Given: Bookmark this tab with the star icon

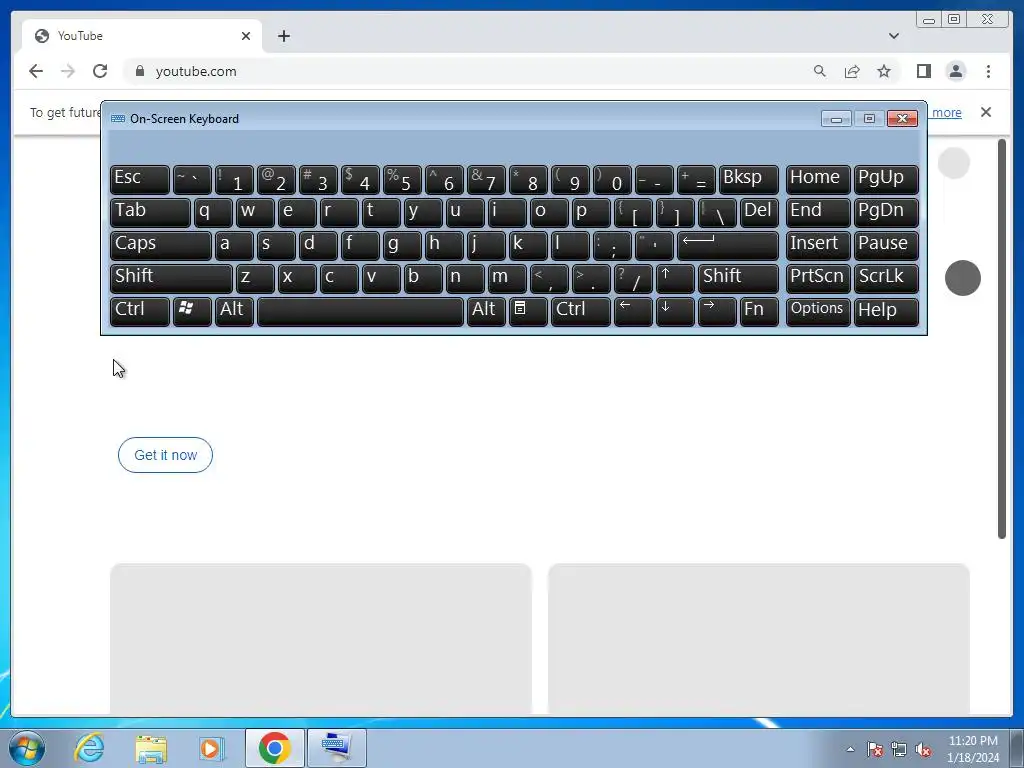Looking at the screenshot, I should click(884, 71).
